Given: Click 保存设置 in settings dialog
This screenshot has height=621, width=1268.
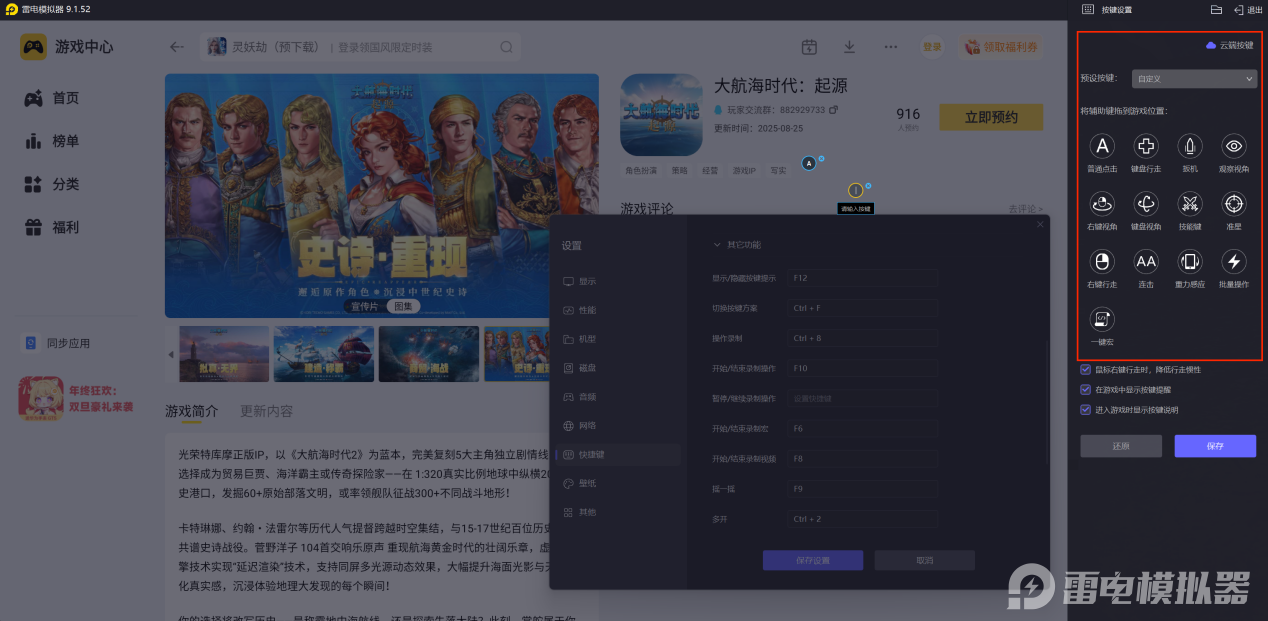Looking at the screenshot, I should 813,560.
